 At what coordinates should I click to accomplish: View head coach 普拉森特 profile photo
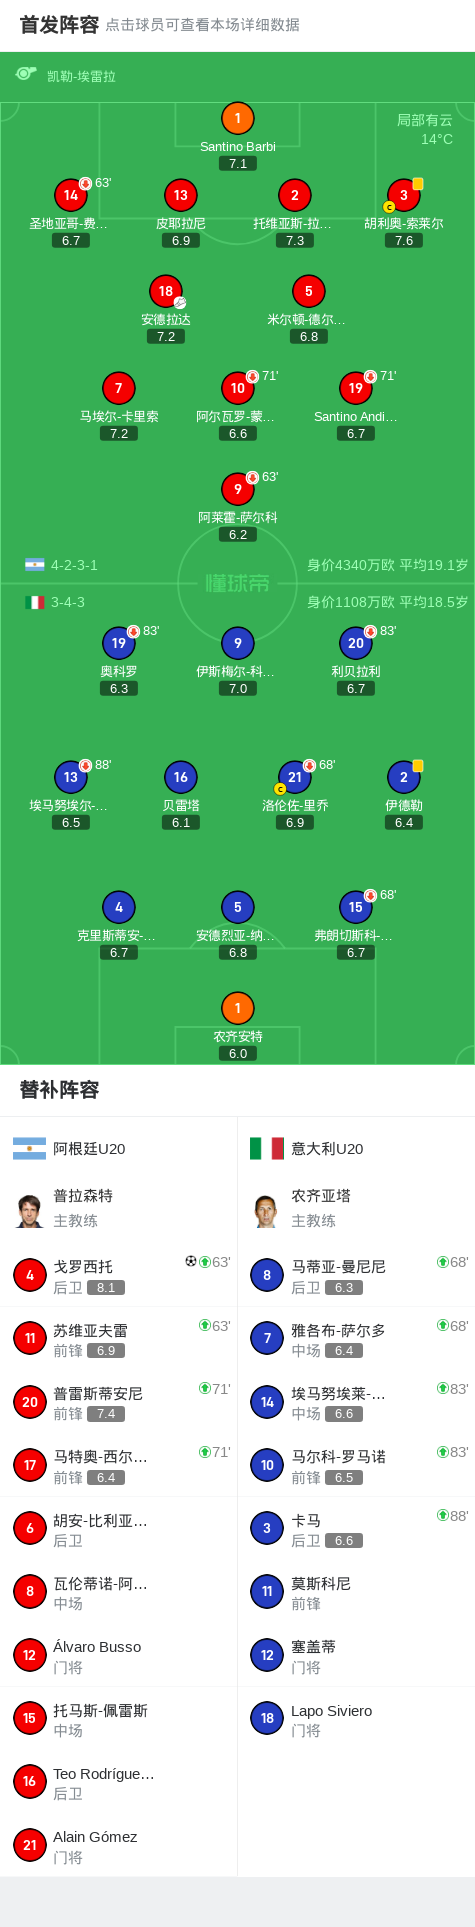coord(30,1209)
